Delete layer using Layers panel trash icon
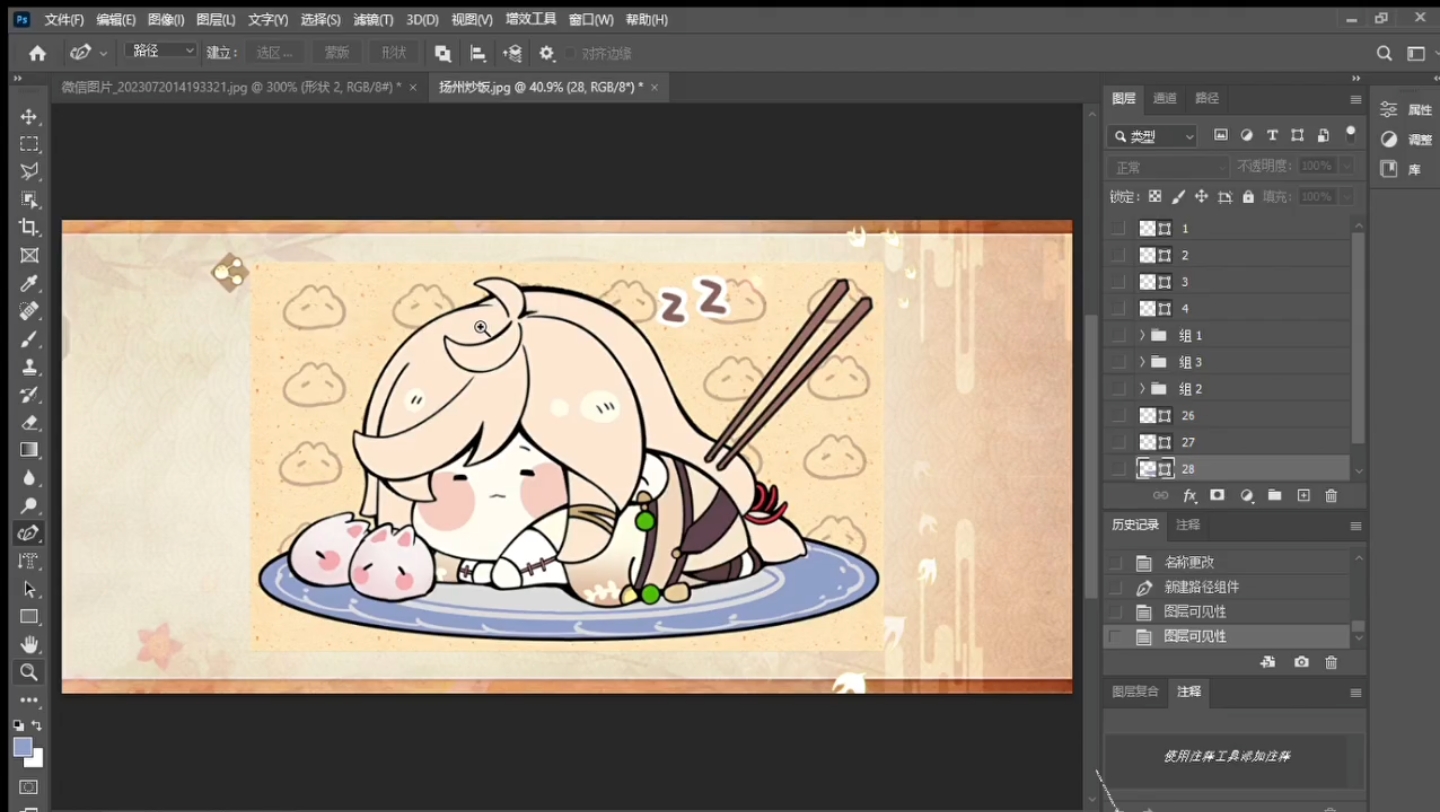 click(x=1331, y=495)
